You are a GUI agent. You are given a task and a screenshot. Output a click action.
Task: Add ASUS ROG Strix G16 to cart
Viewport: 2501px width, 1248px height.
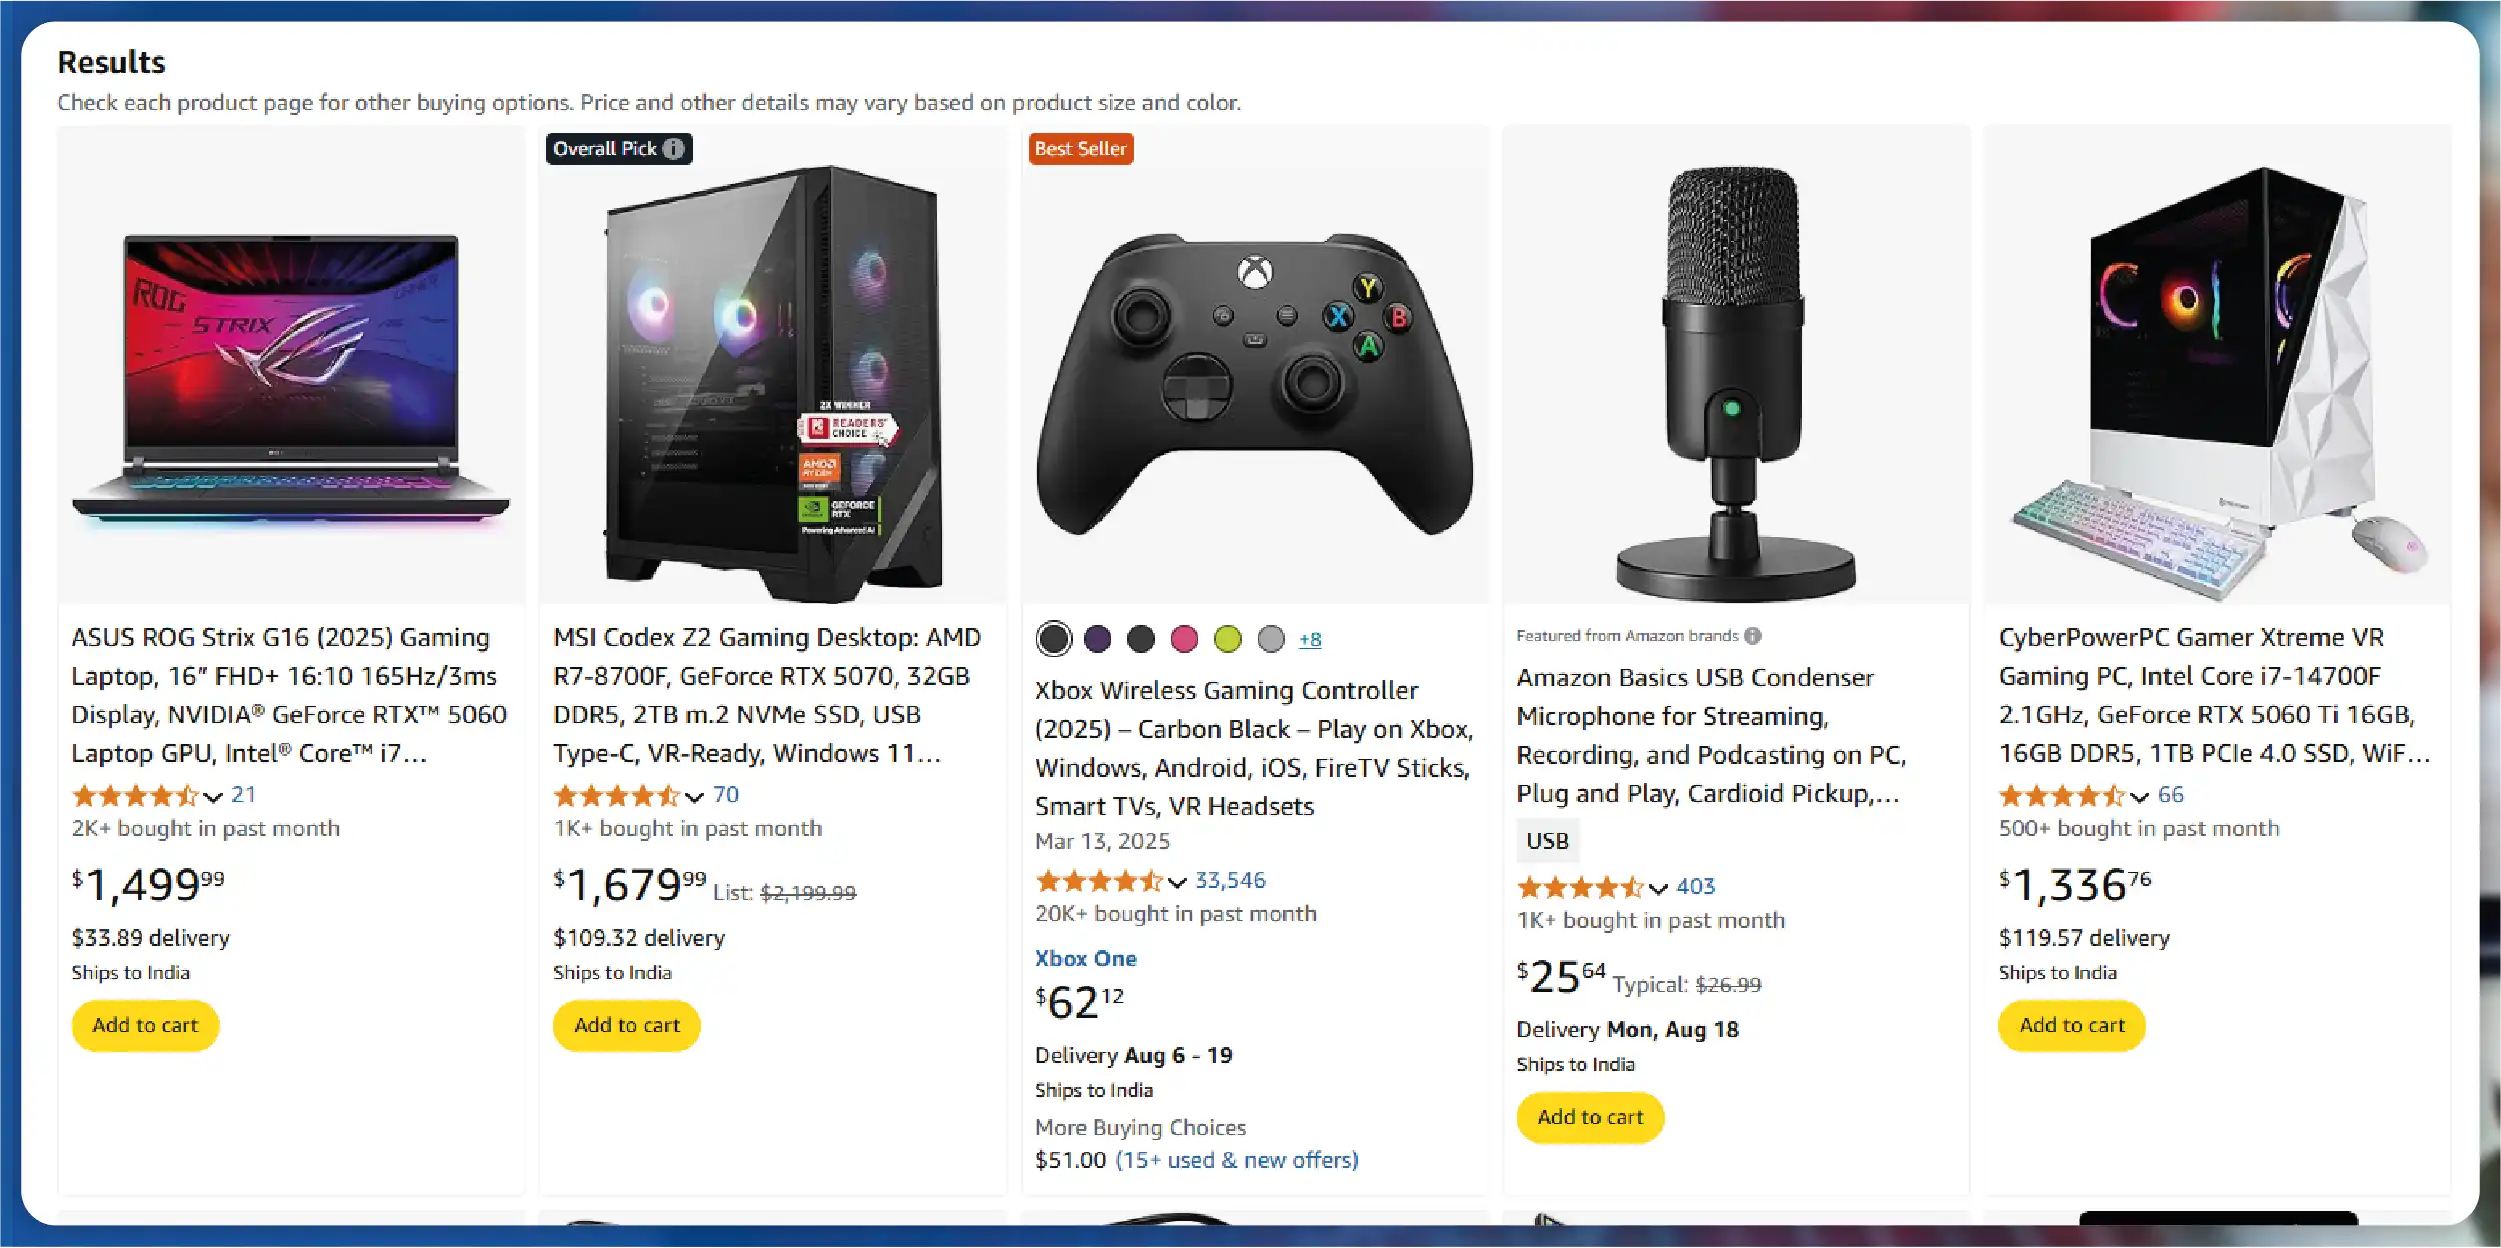145,1025
